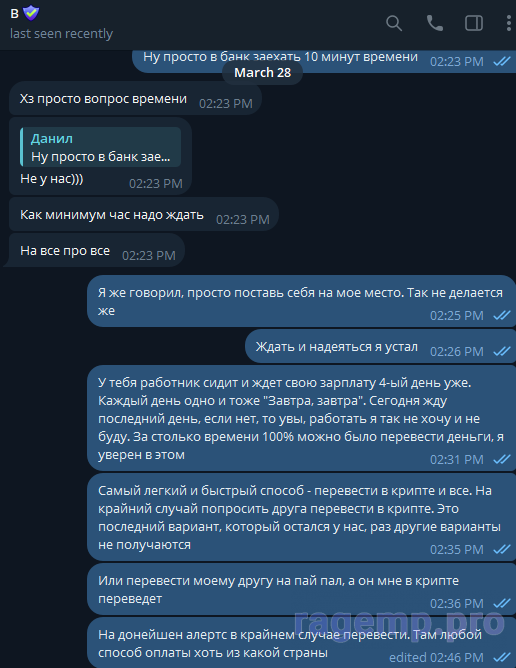The width and height of the screenshot is (516, 668).
Task: Click the read checkmarks on the 02:25 PM message
Action: coord(502,315)
